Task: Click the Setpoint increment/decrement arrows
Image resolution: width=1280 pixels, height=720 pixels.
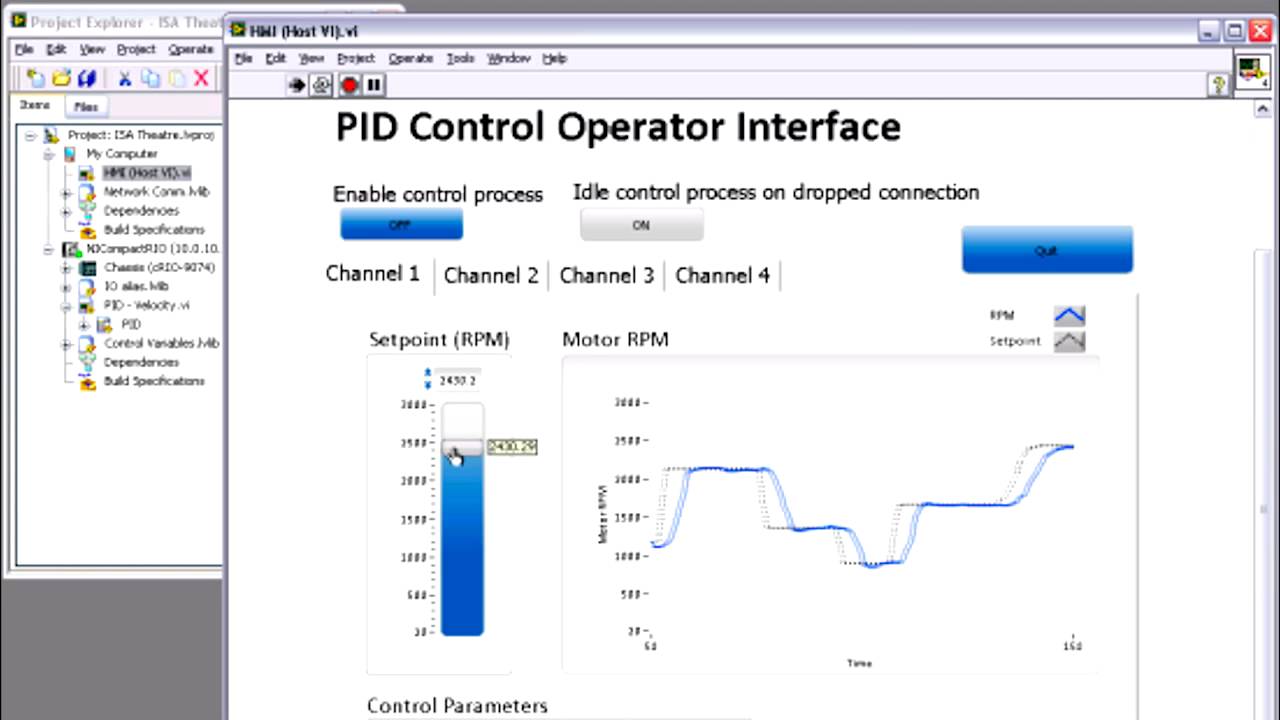Action: coord(428,379)
